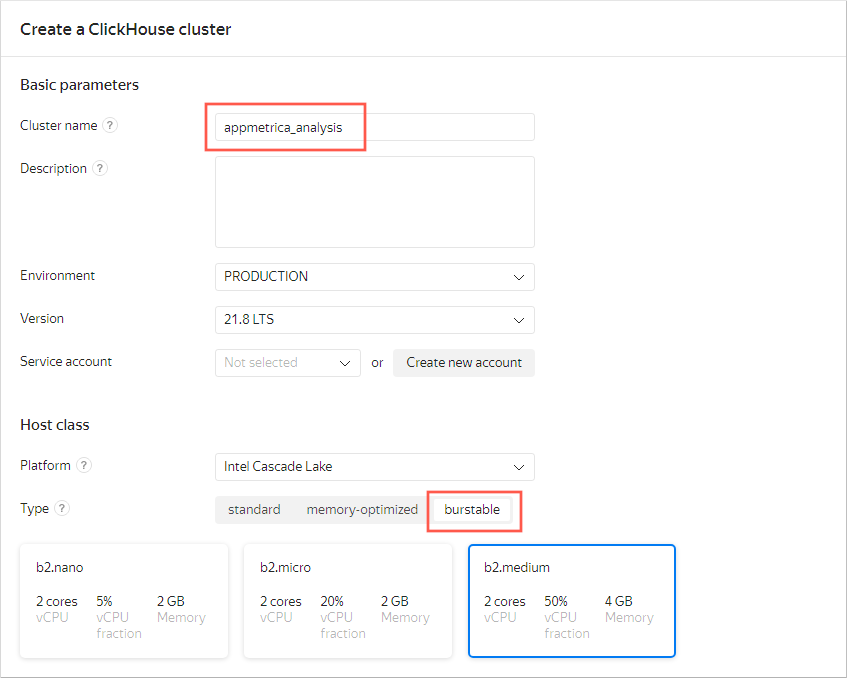The width and height of the screenshot is (847, 678).
Task: Open the Service account dropdown
Action: tap(287, 363)
